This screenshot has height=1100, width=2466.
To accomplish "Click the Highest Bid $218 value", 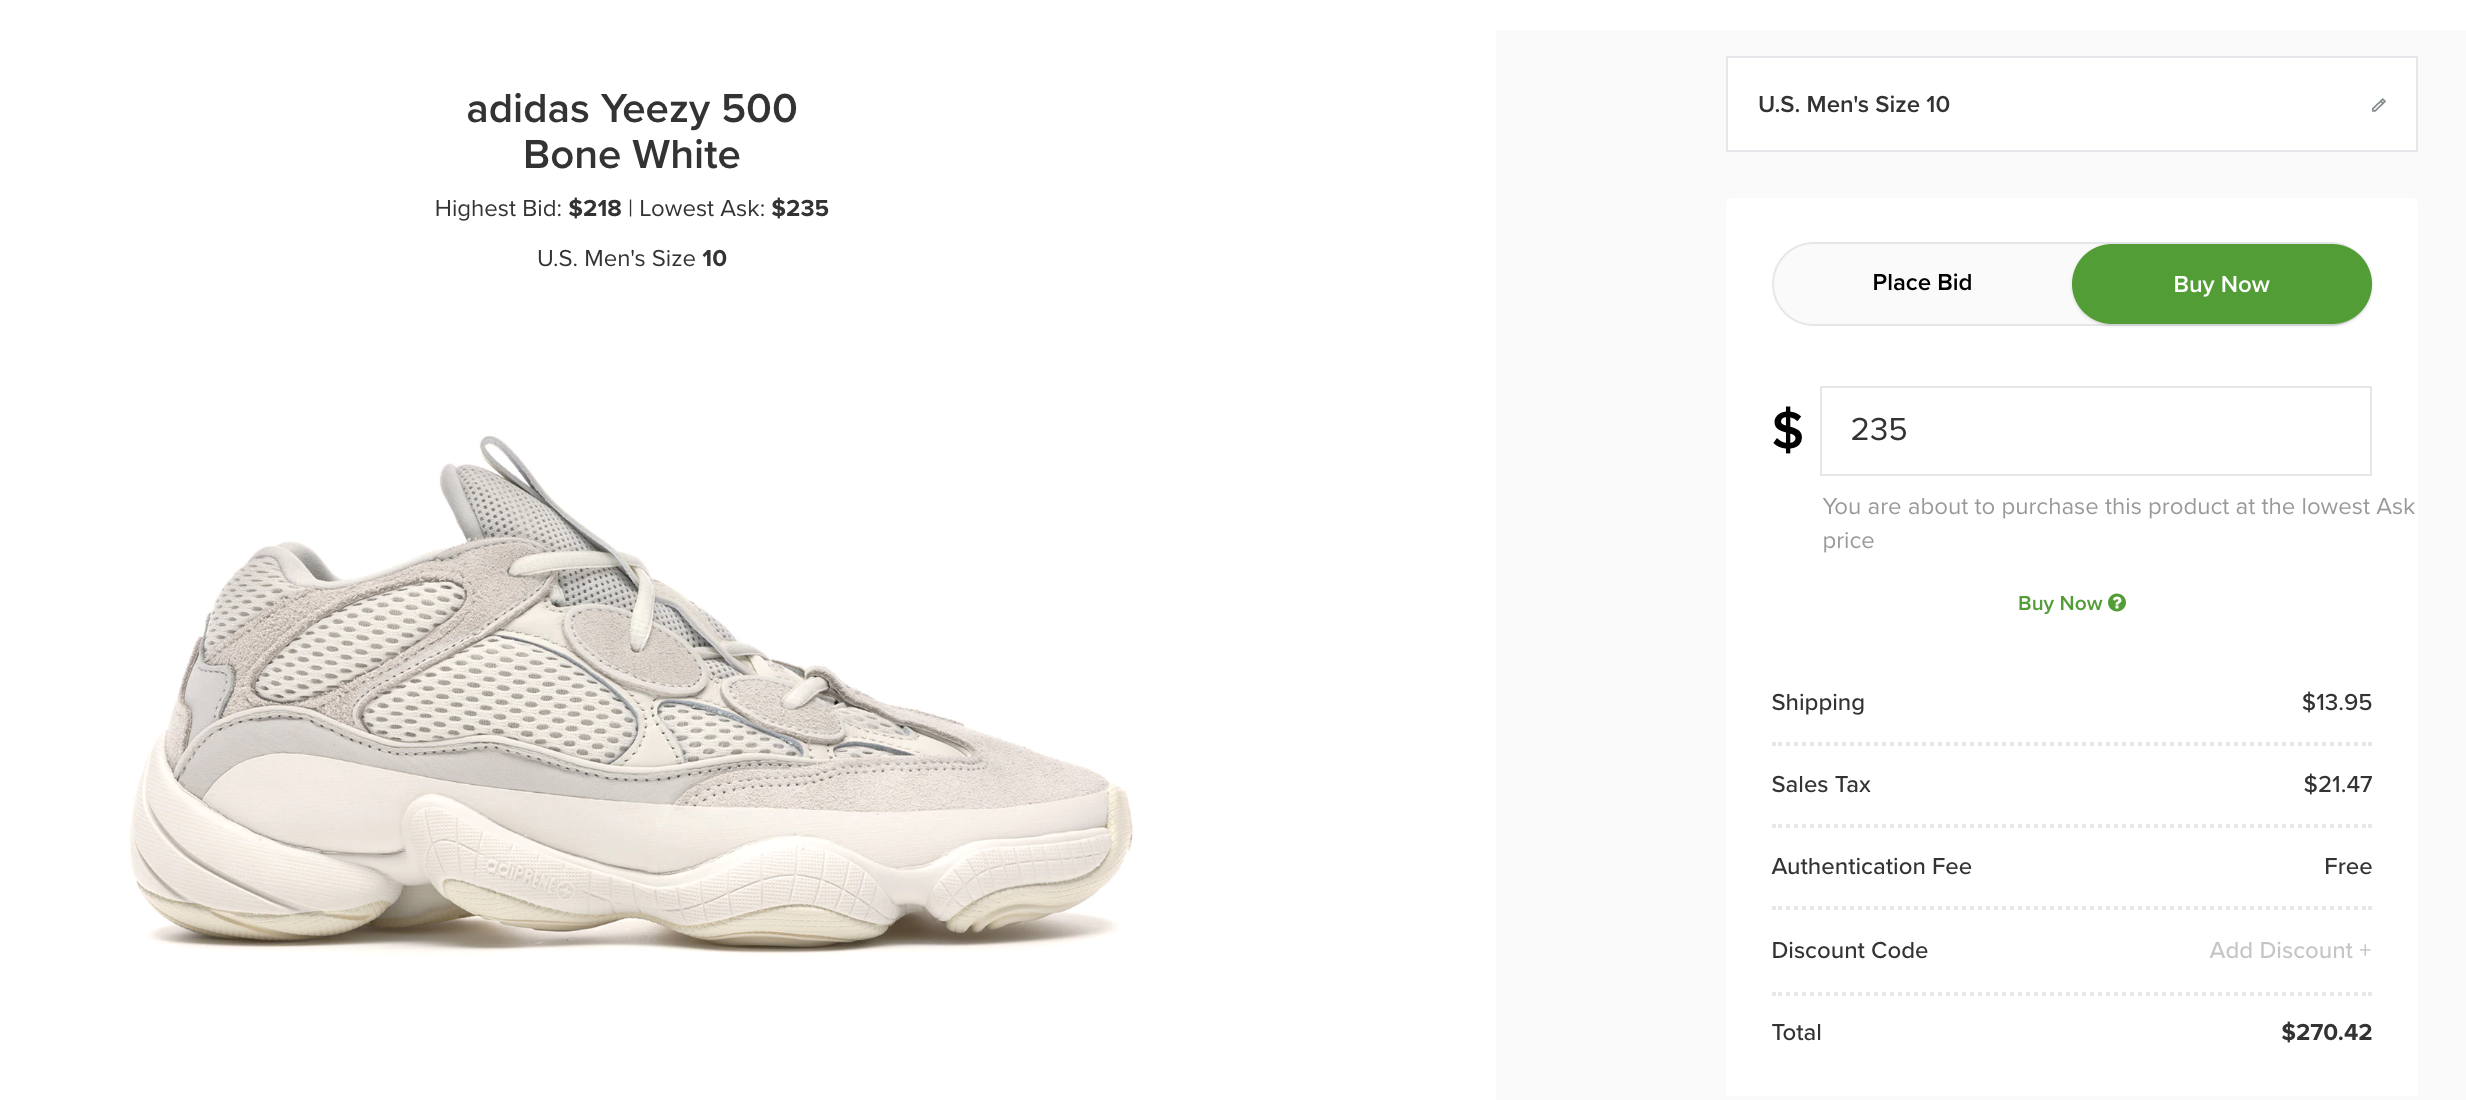I will point(594,208).
